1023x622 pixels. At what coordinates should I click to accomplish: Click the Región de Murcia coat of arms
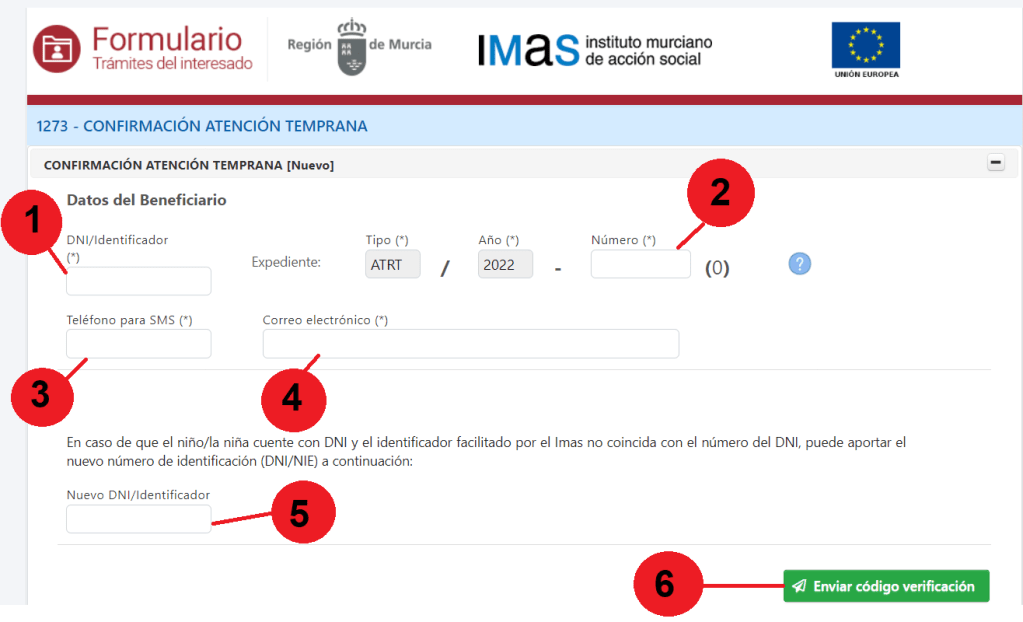coord(350,45)
